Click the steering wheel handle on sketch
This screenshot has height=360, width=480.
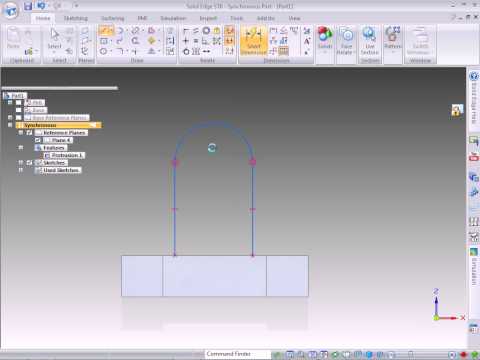point(212,148)
